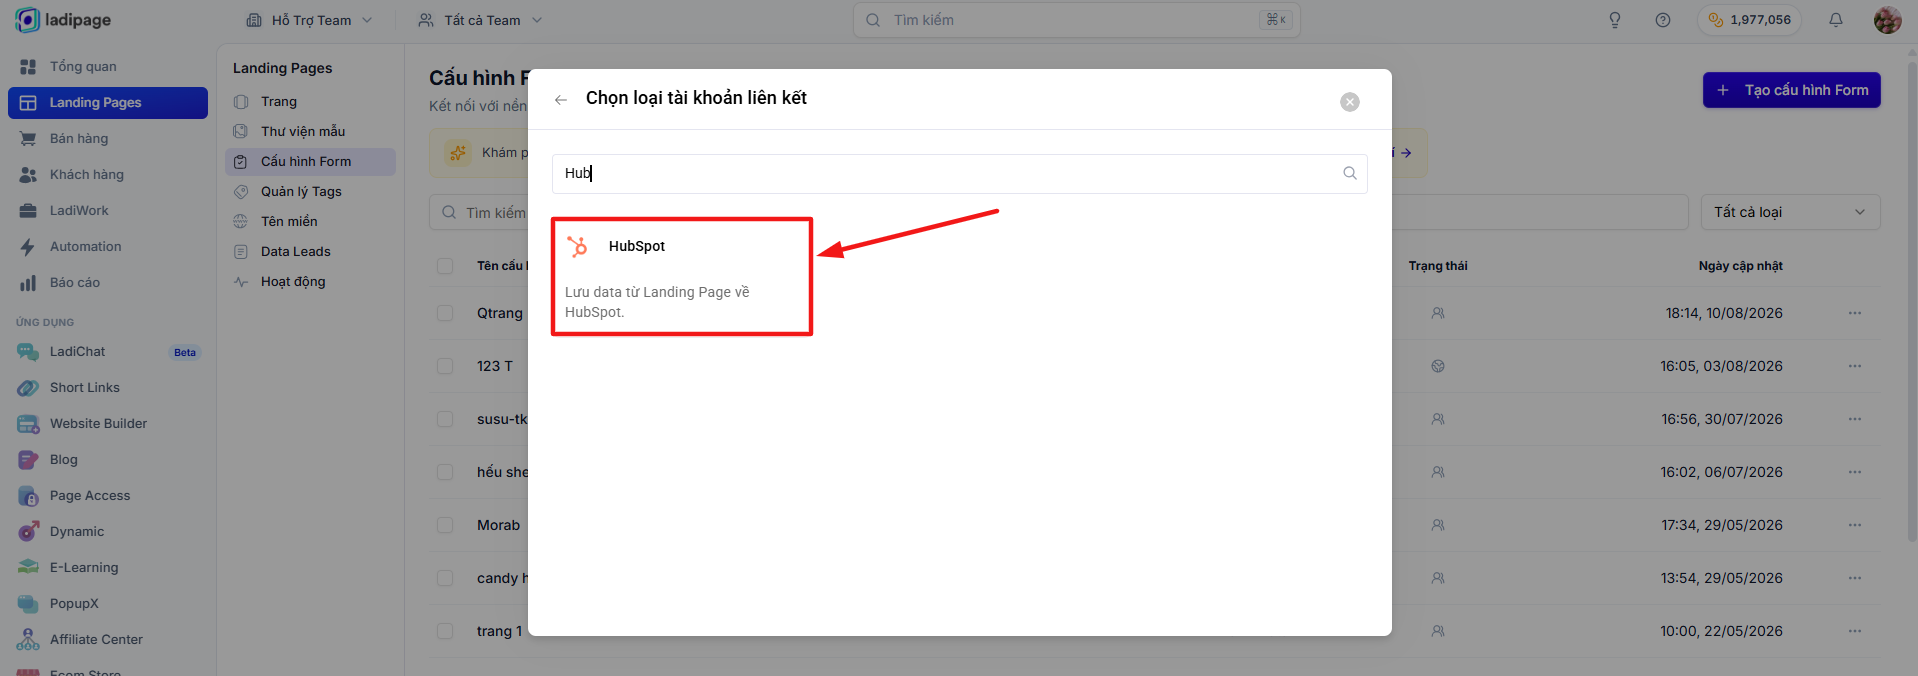Open more options for 10:00, 22/05/2026 row
The width and height of the screenshot is (1918, 676).
tap(1855, 631)
